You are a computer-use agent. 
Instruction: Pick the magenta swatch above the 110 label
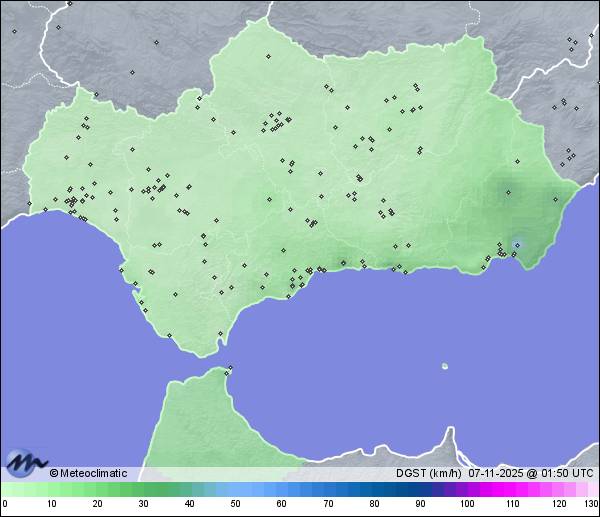[x=512, y=489]
